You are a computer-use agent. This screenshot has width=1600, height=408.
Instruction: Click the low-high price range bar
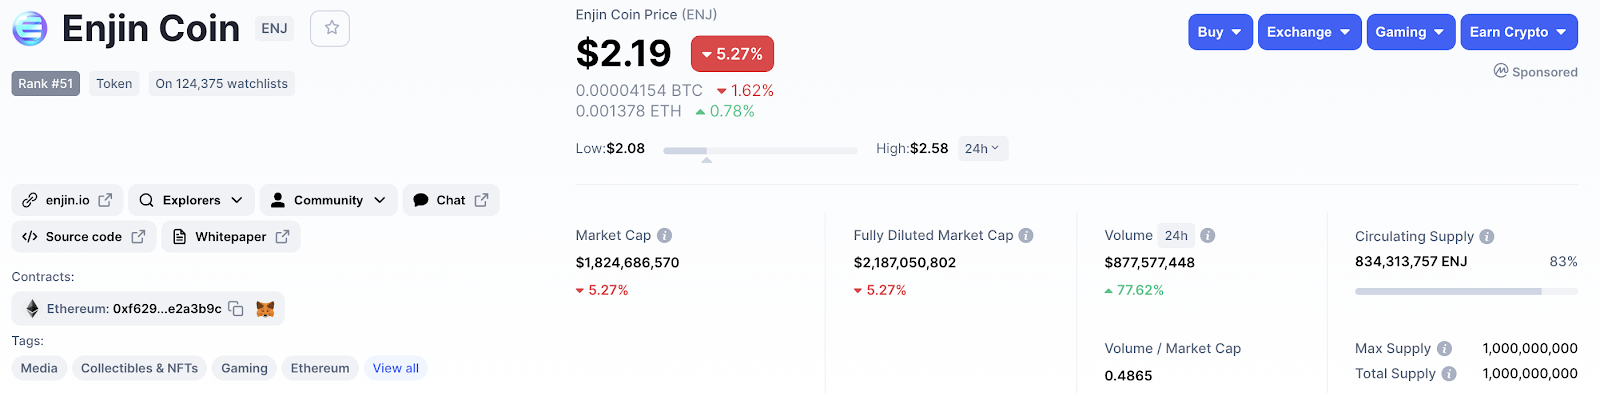pyautogui.click(x=760, y=150)
